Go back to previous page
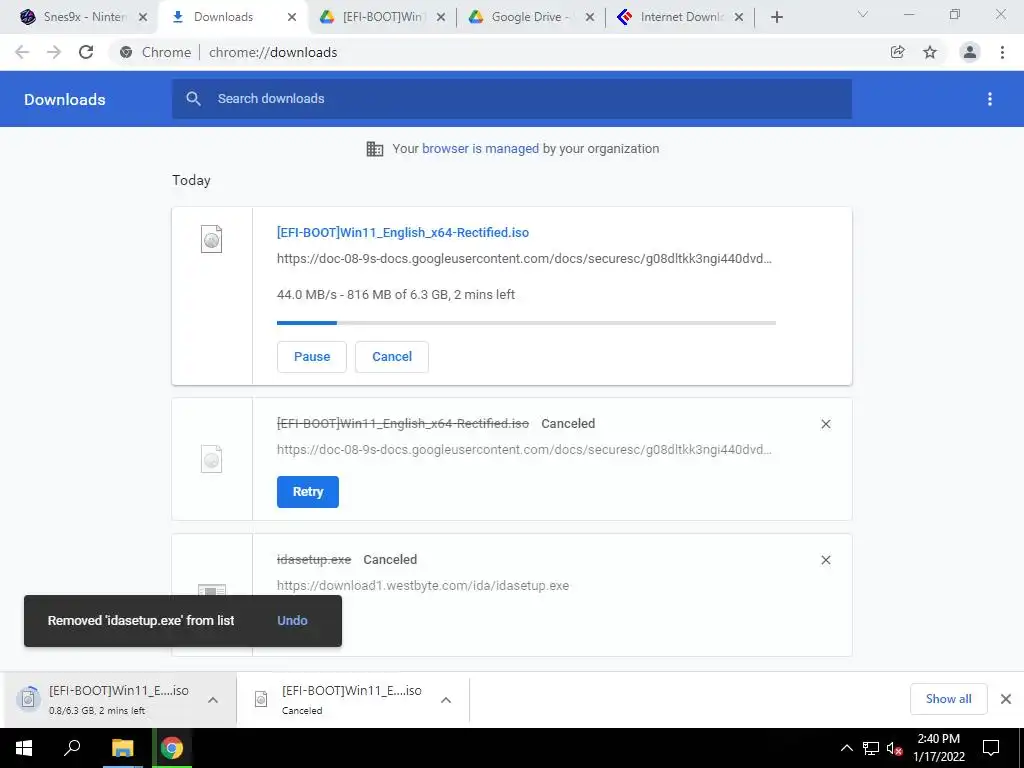Image resolution: width=1024 pixels, height=768 pixels. pyautogui.click(x=22, y=52)
